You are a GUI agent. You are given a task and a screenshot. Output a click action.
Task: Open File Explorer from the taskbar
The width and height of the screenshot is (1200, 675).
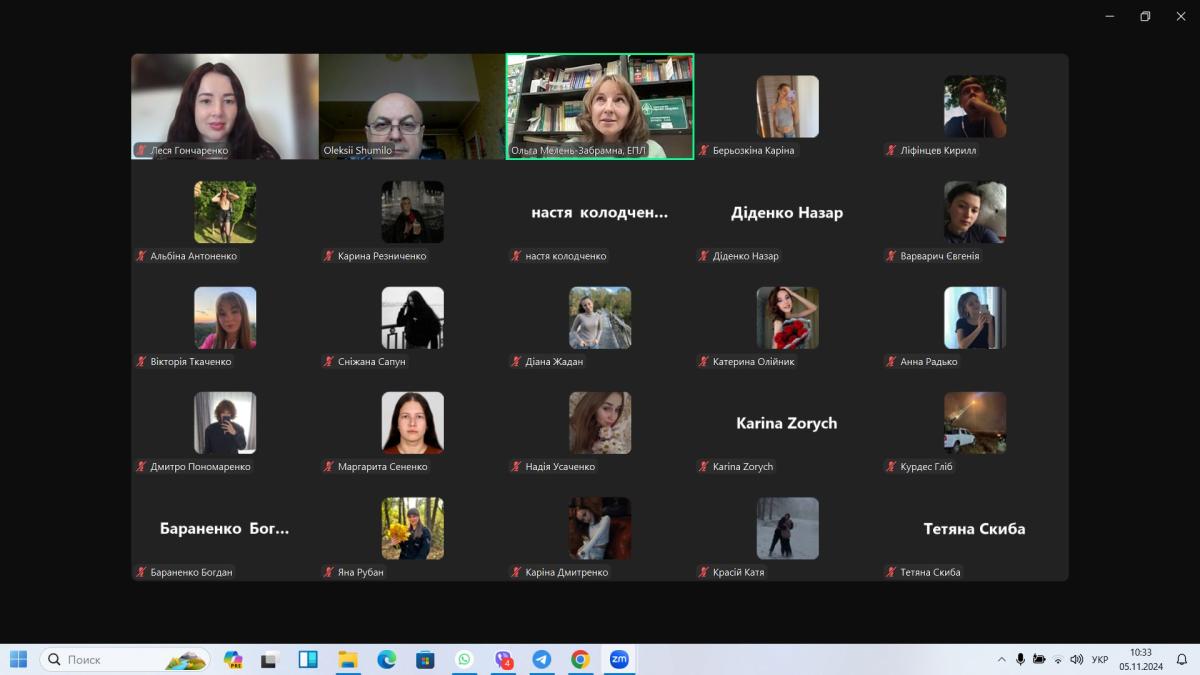[x=347, y=660]
